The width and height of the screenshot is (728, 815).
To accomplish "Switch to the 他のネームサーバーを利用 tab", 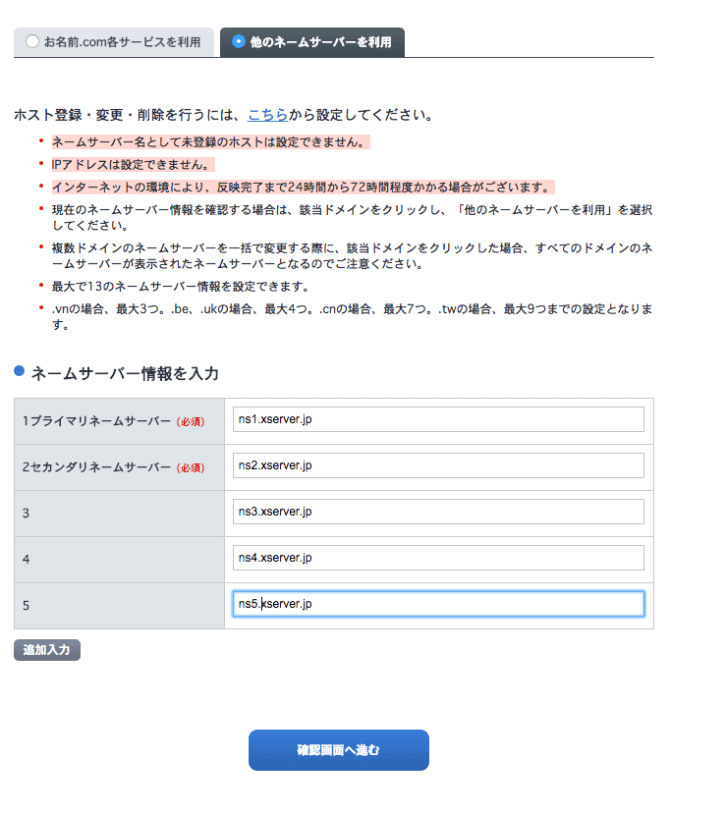I will pos(312,42).
